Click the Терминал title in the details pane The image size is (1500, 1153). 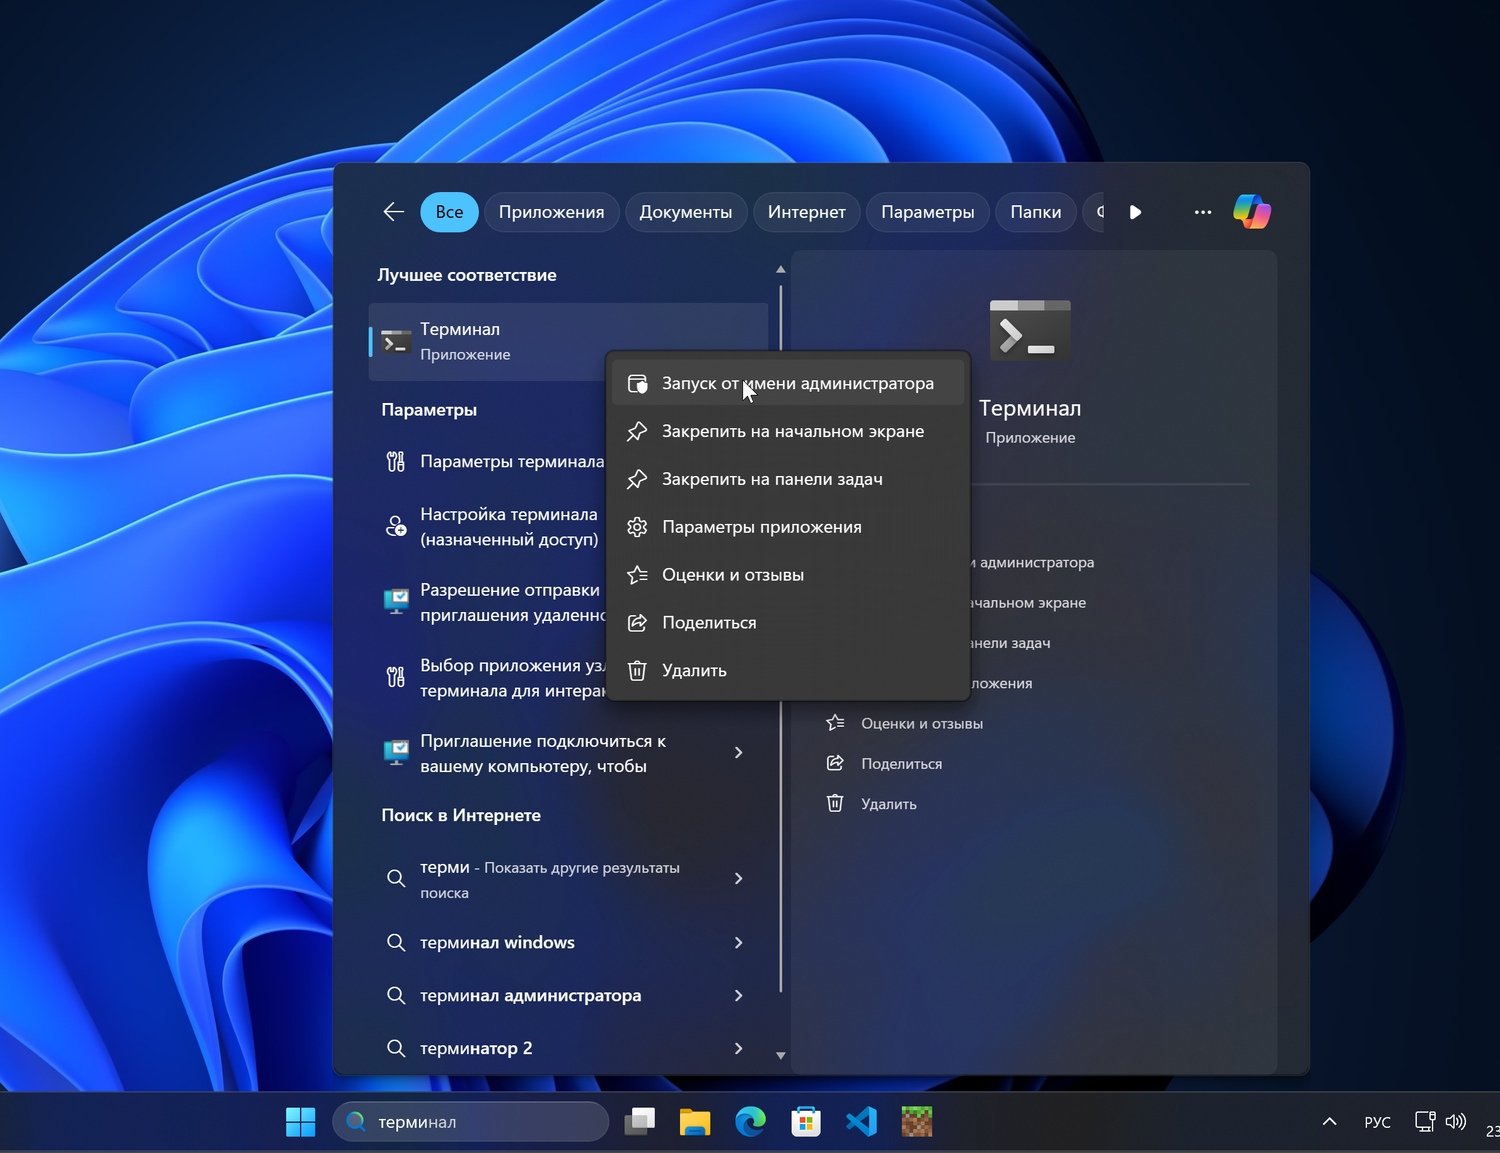coord(1030,408)
